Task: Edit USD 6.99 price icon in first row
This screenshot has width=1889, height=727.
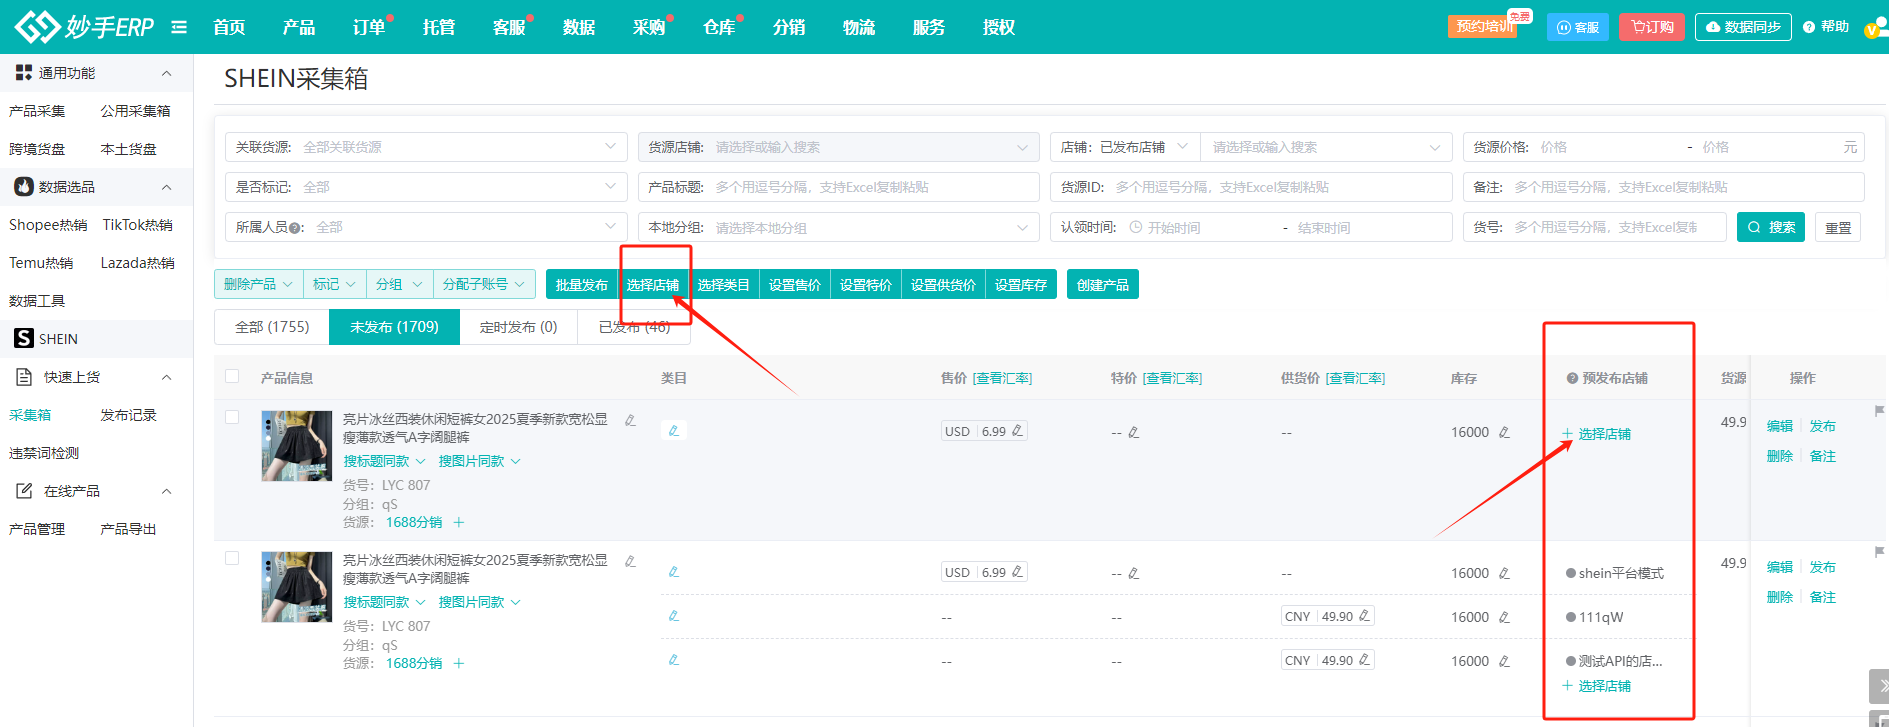Action: pyautogui.click(x=1018, y=431)
